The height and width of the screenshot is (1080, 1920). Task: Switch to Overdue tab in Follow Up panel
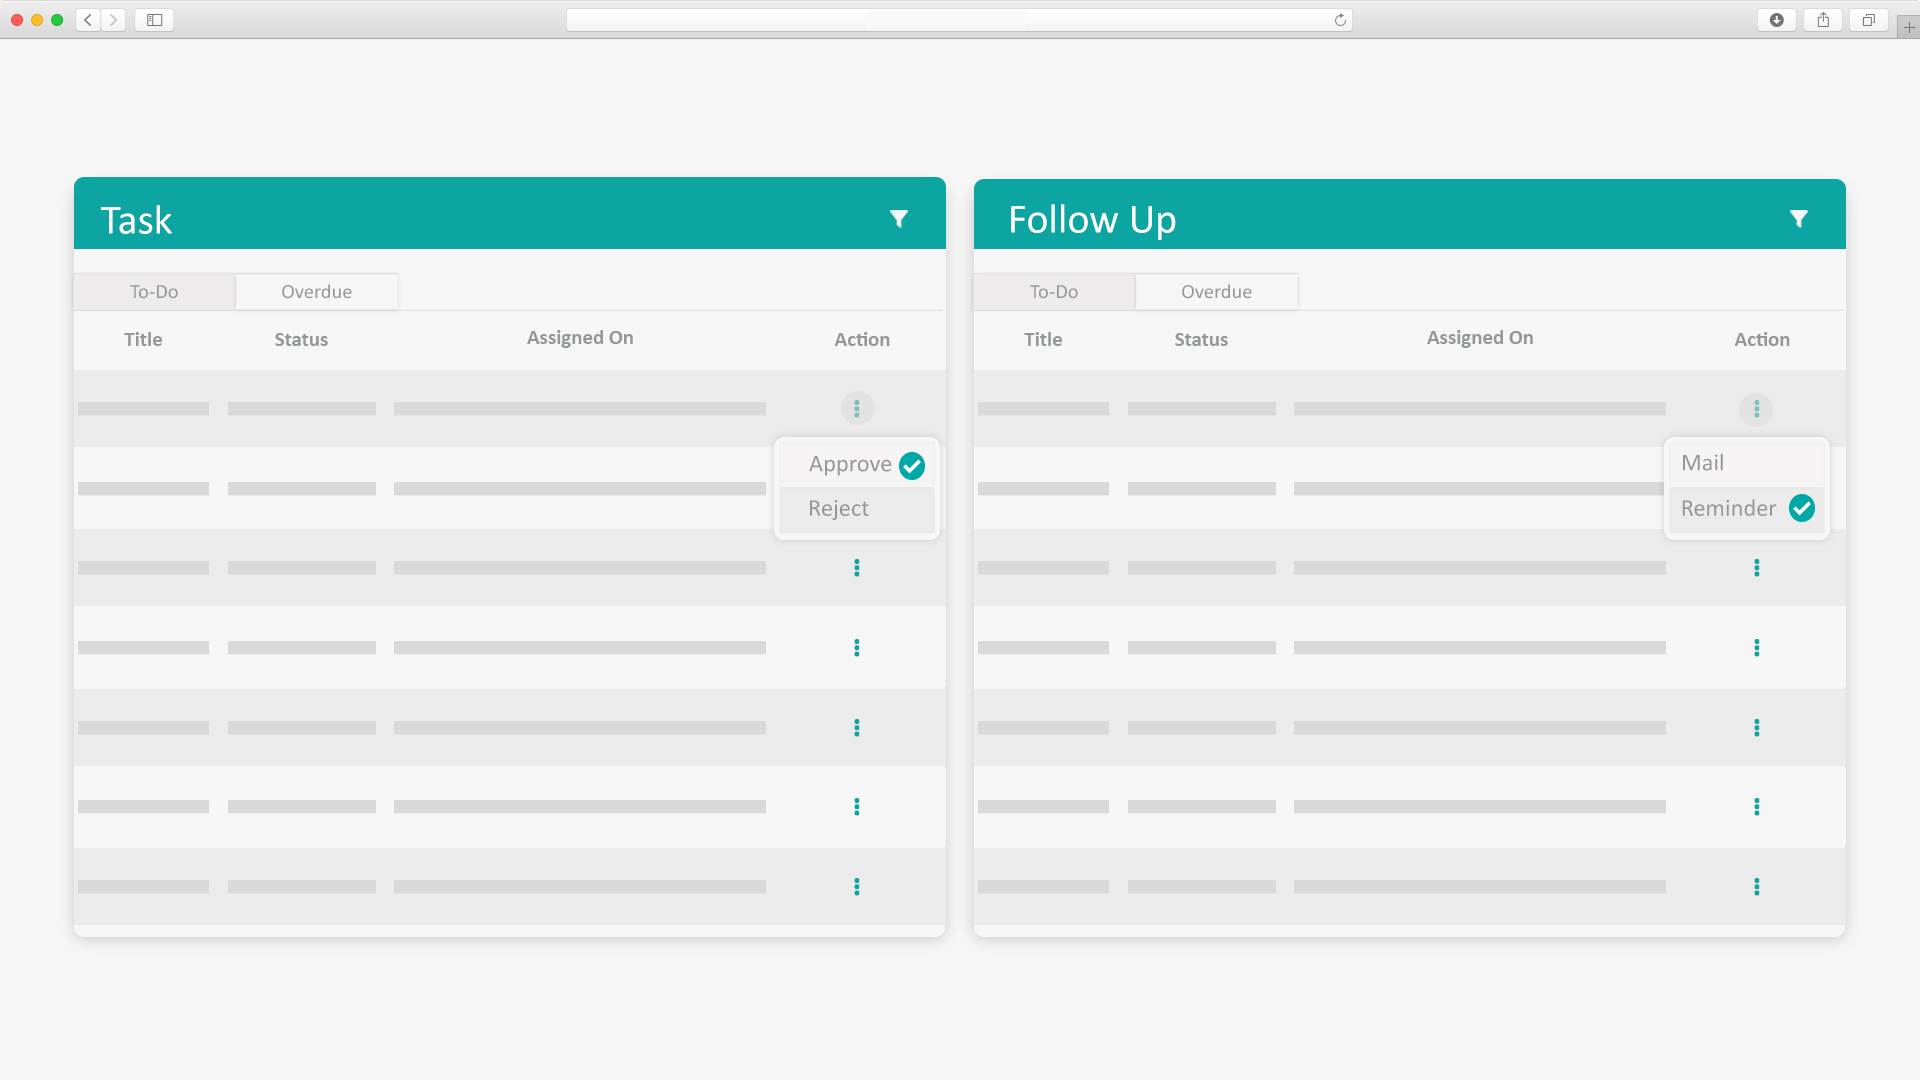click(1216, 292)
